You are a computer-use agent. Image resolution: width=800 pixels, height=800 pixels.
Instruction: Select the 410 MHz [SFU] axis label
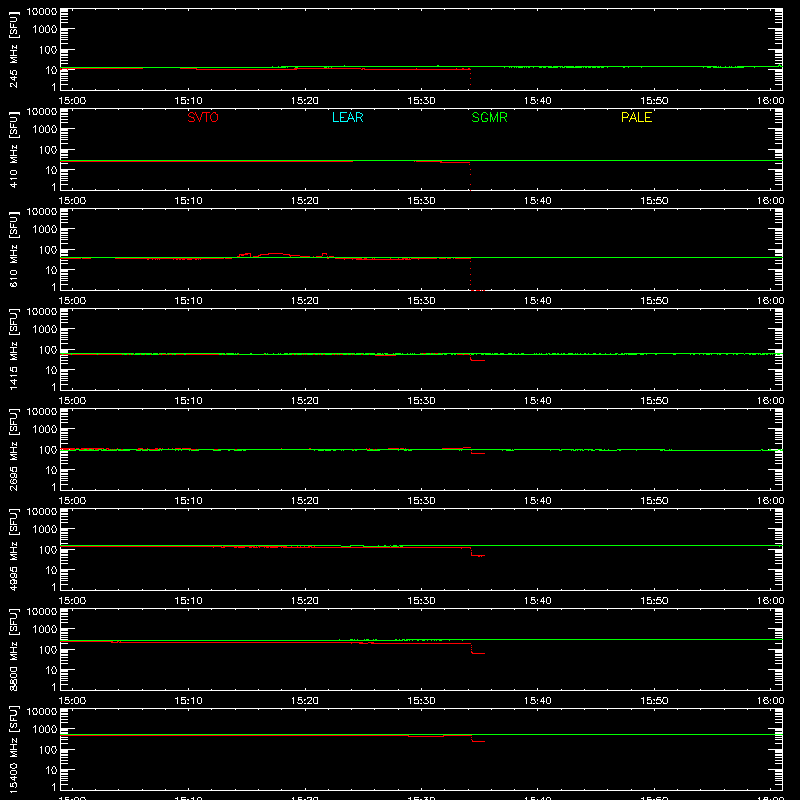13,149
